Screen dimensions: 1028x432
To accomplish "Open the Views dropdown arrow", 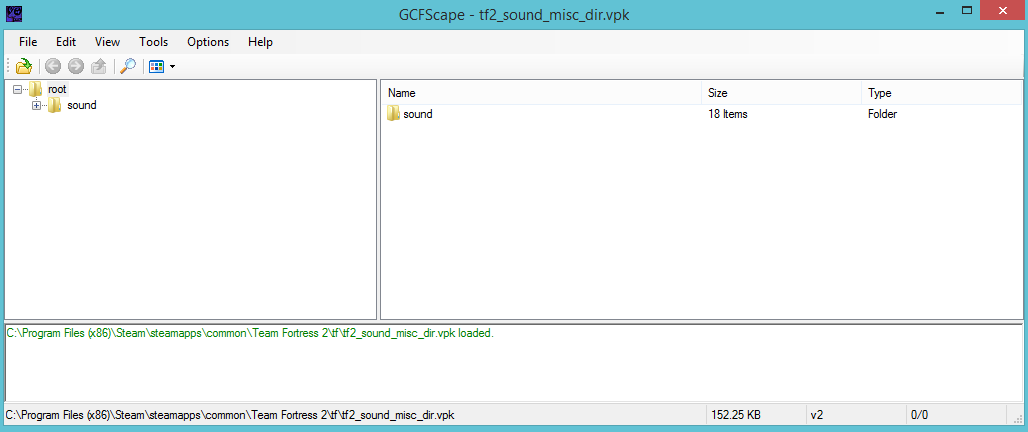I will coord(172,67).
